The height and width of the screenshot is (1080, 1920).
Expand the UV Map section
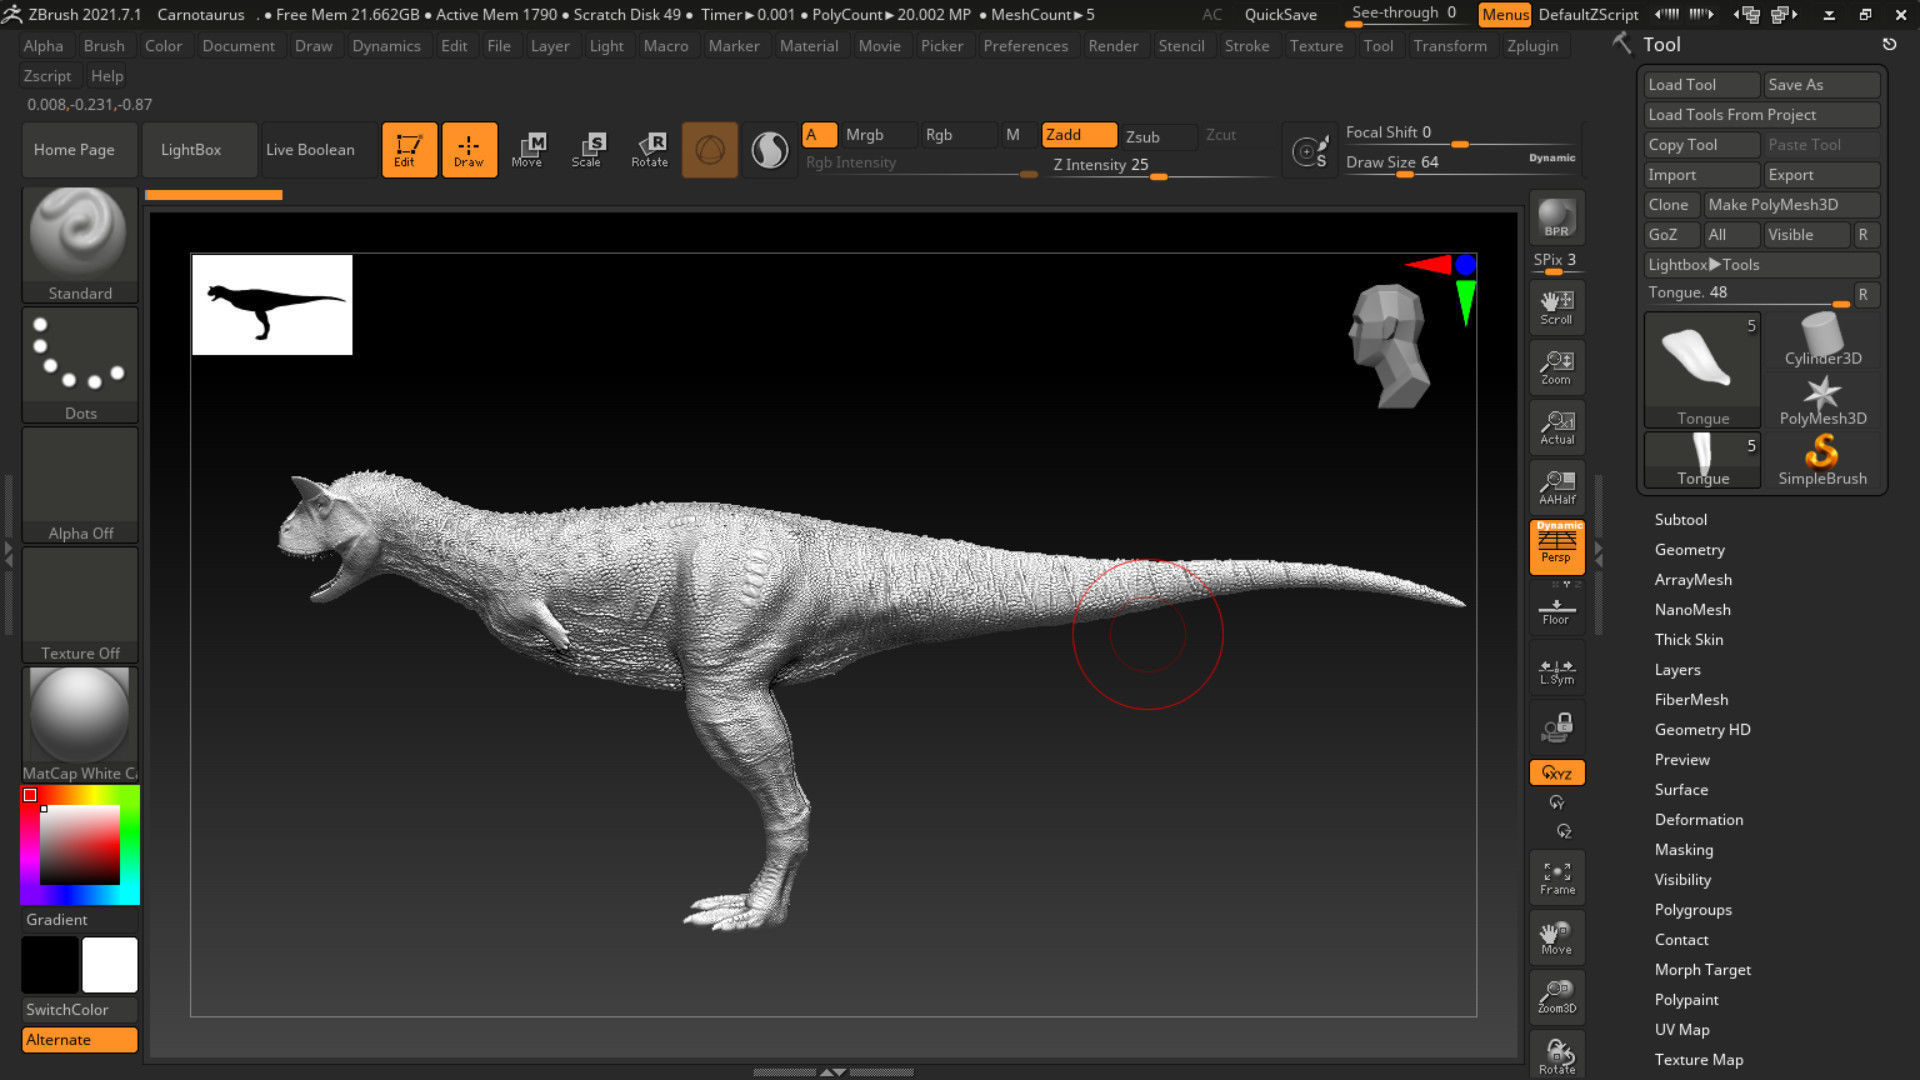pos(1681,1030)
